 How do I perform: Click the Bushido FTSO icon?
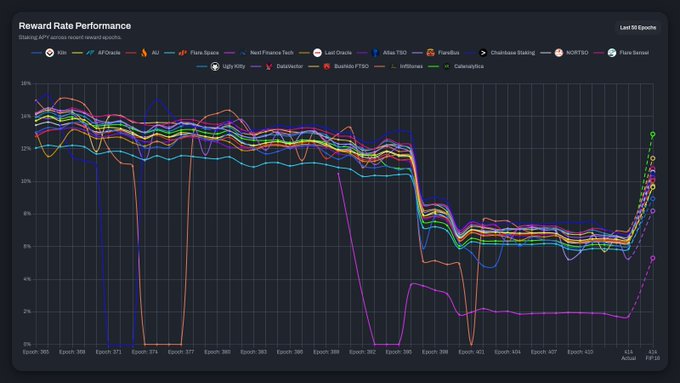[x=327, y=66]
